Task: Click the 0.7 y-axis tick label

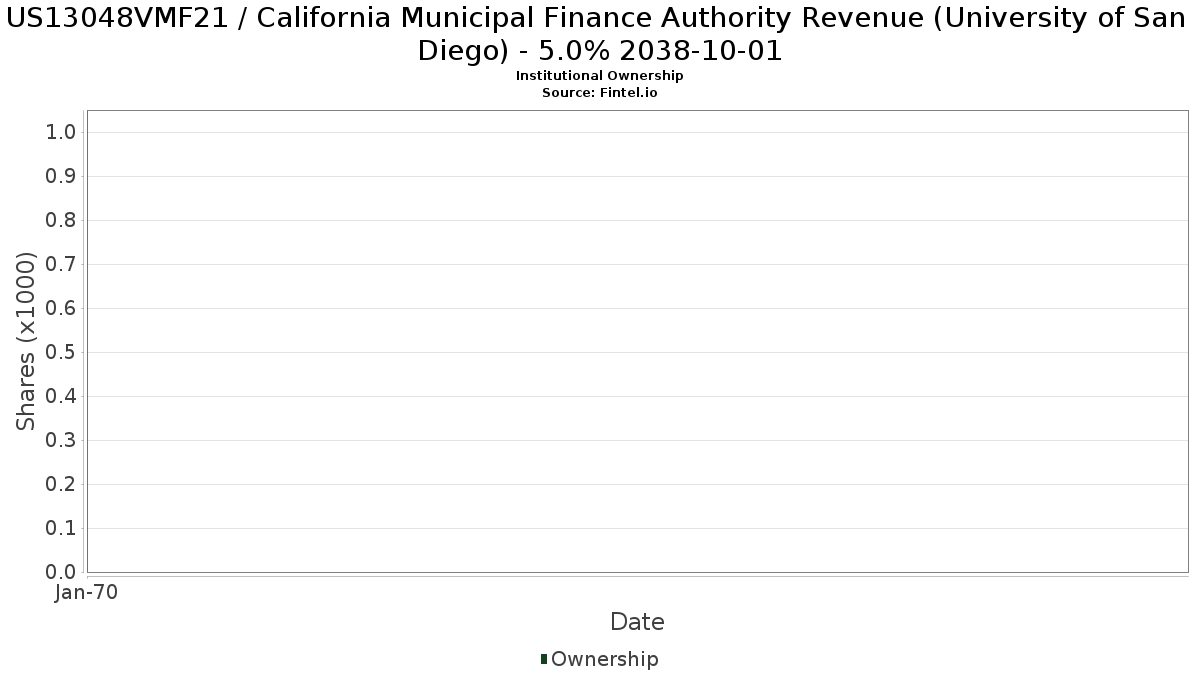Action: [61, 265]
